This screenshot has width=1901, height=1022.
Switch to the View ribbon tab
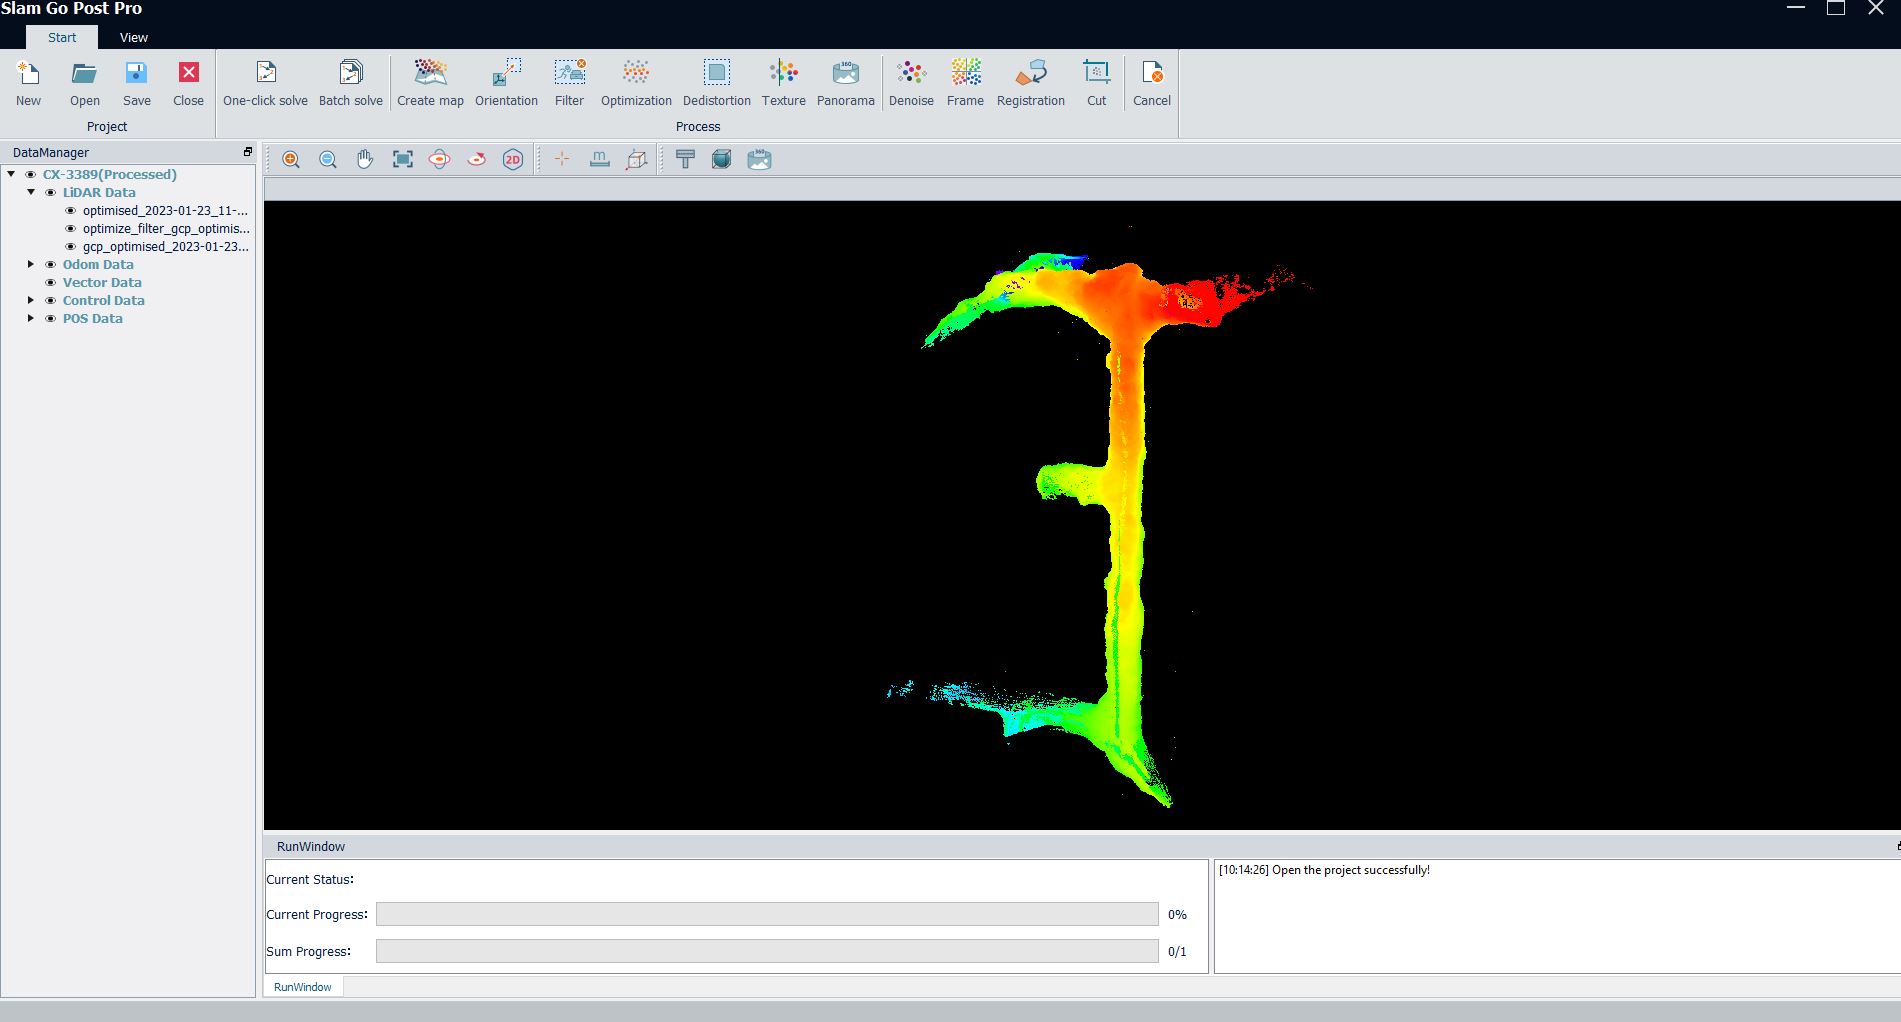tap(133, 38)
